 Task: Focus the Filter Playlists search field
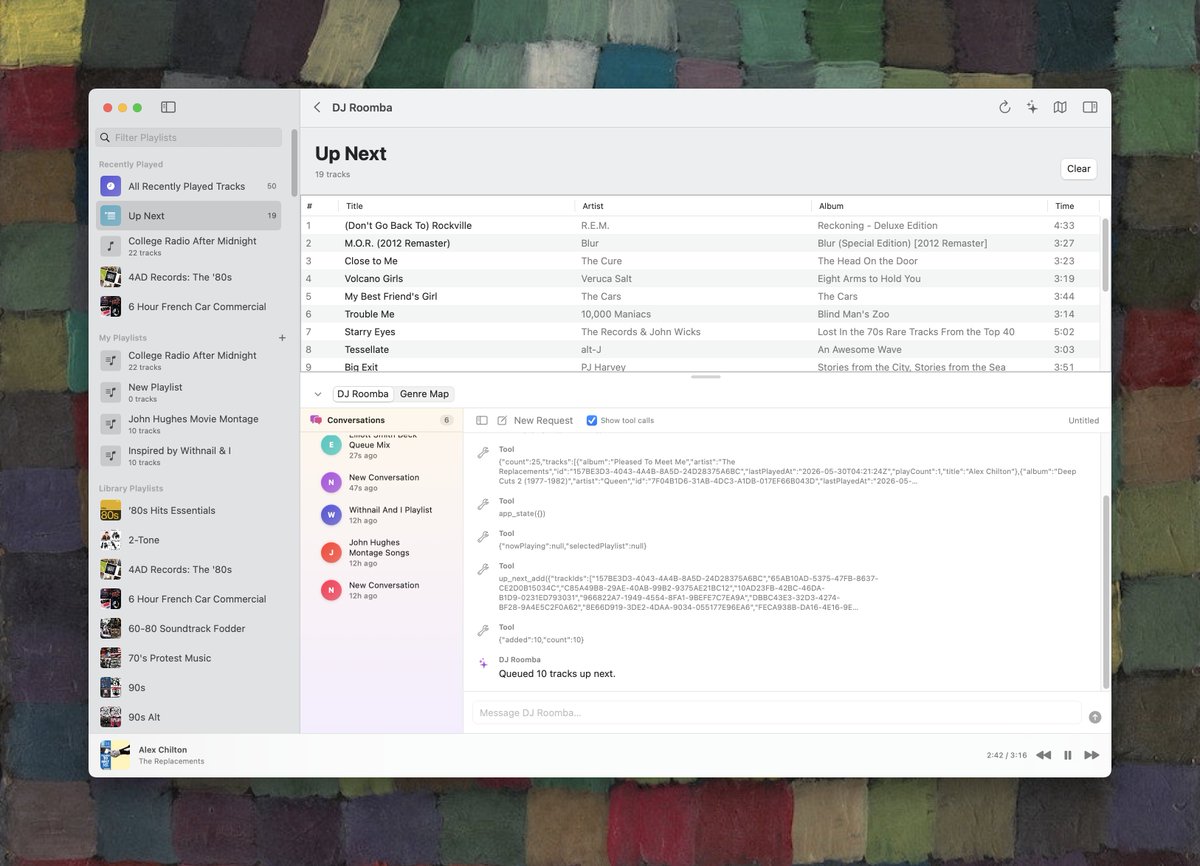coord(189,137)
